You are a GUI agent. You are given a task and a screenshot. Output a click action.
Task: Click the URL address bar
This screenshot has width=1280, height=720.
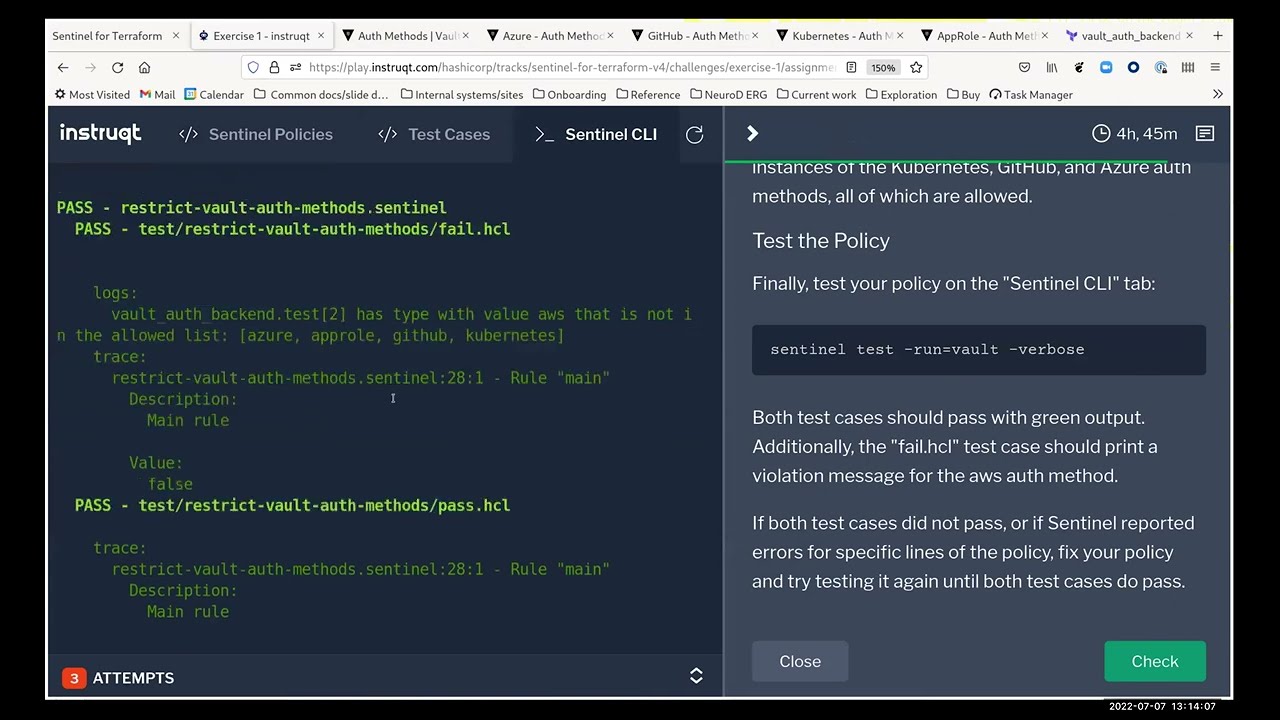[570, 67]
